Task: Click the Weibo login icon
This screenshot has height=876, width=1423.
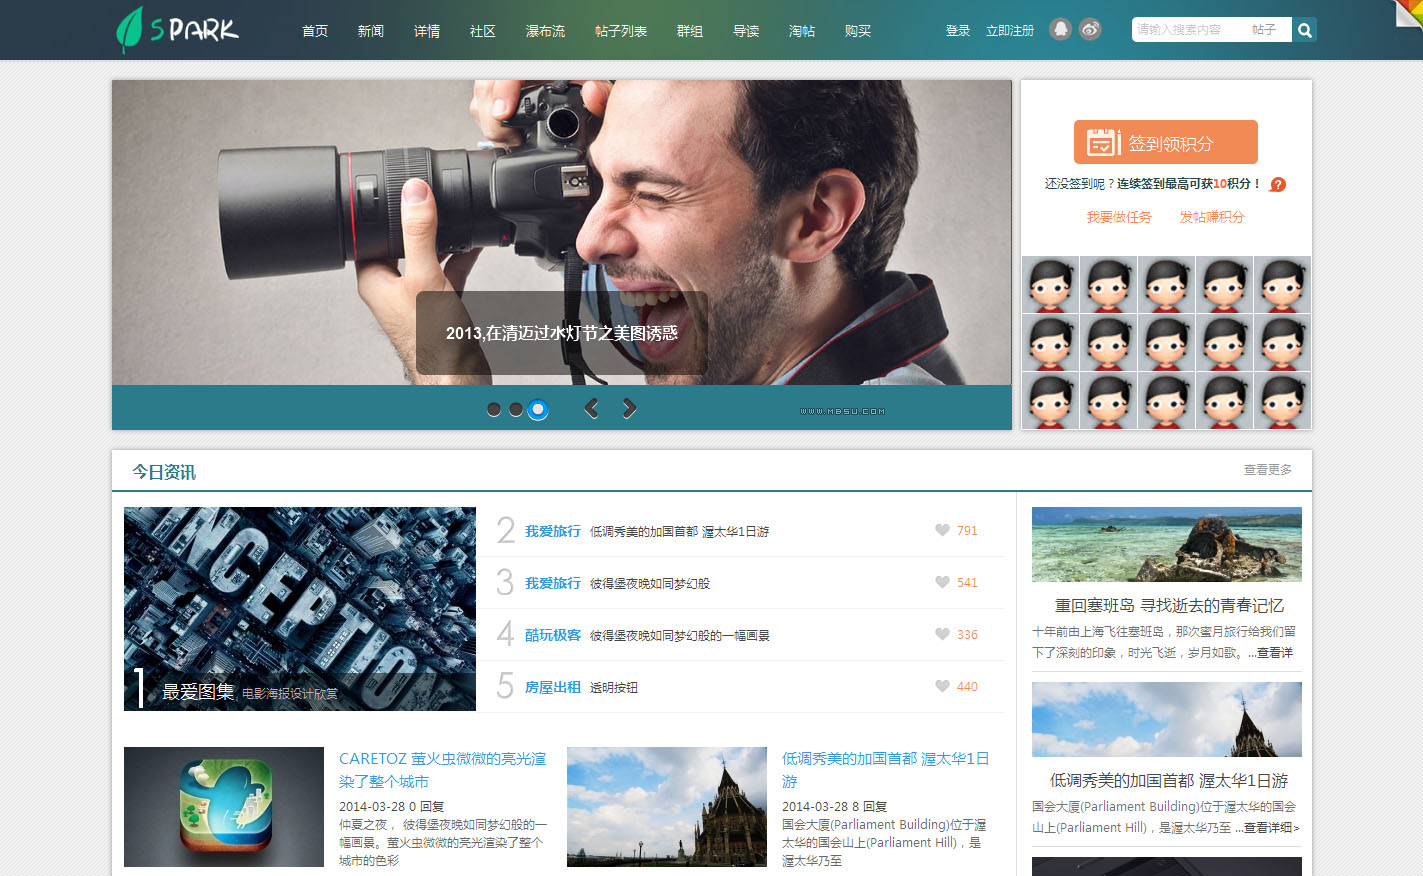Action: [1089, 29]
